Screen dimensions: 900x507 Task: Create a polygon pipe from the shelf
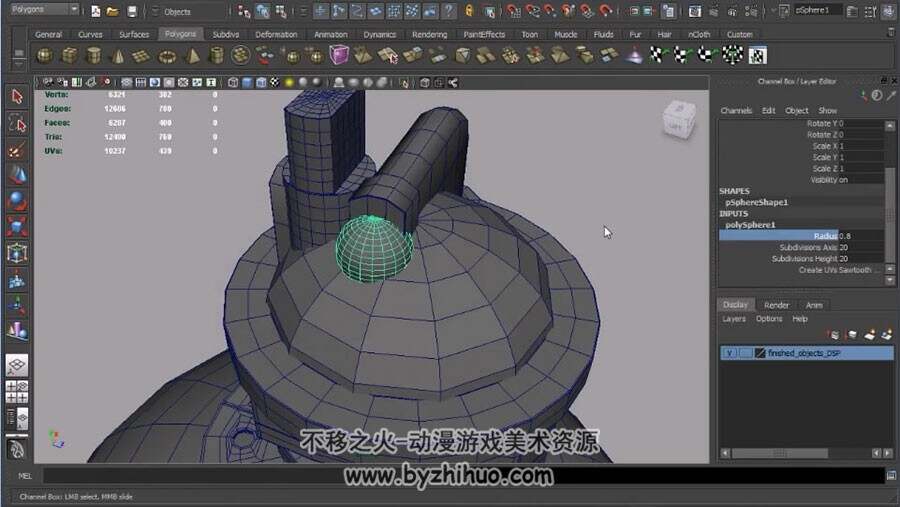(x=216, y=56)
